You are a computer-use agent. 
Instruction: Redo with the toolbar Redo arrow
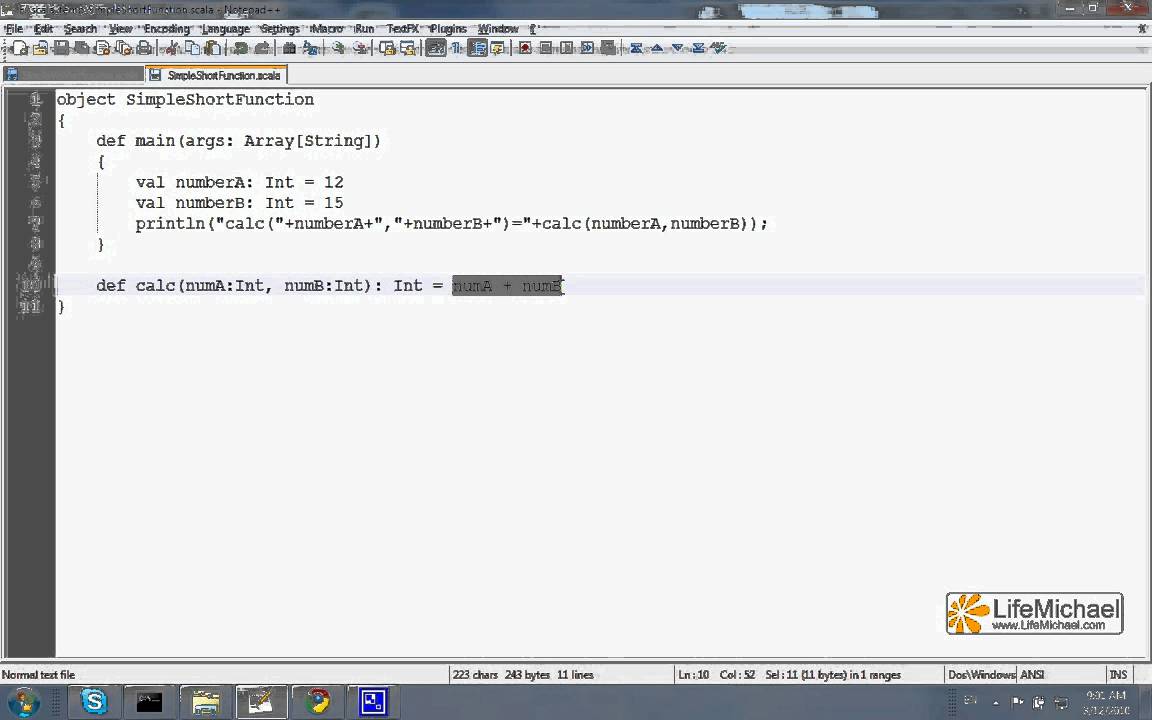pyautogui.click(x=261, y=48)
